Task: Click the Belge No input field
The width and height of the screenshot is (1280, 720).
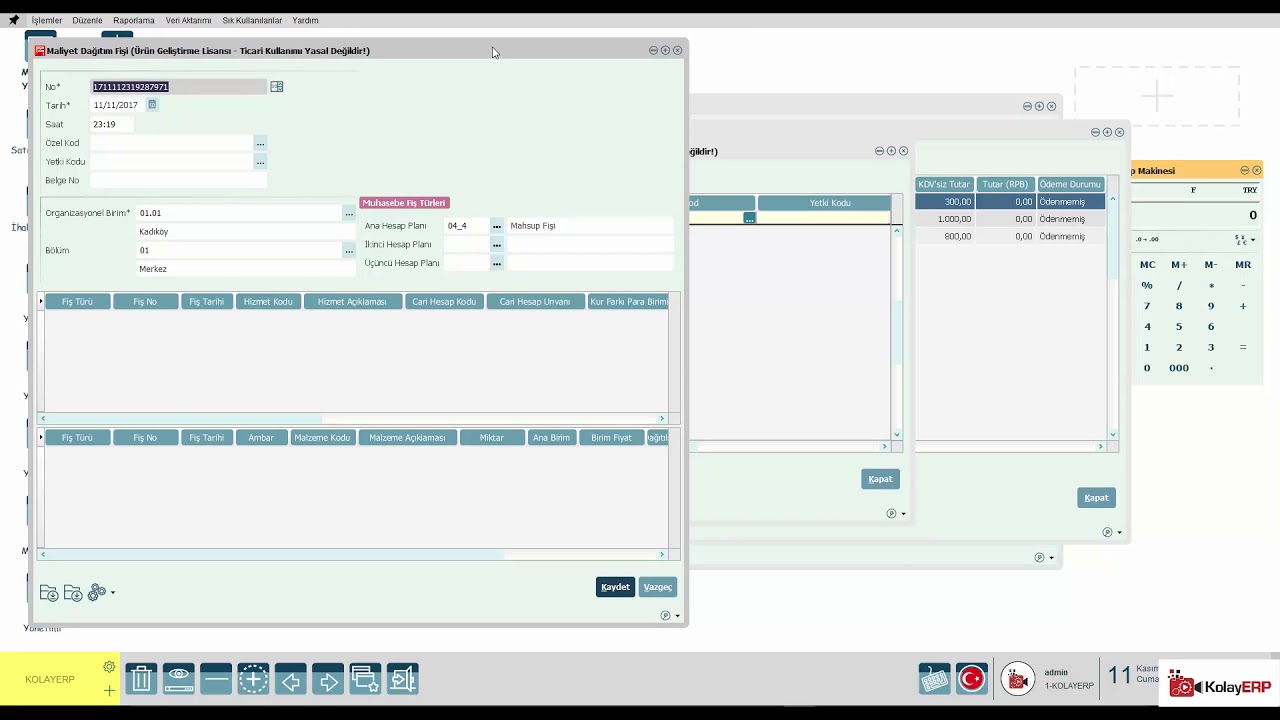Action: [179, 181]
